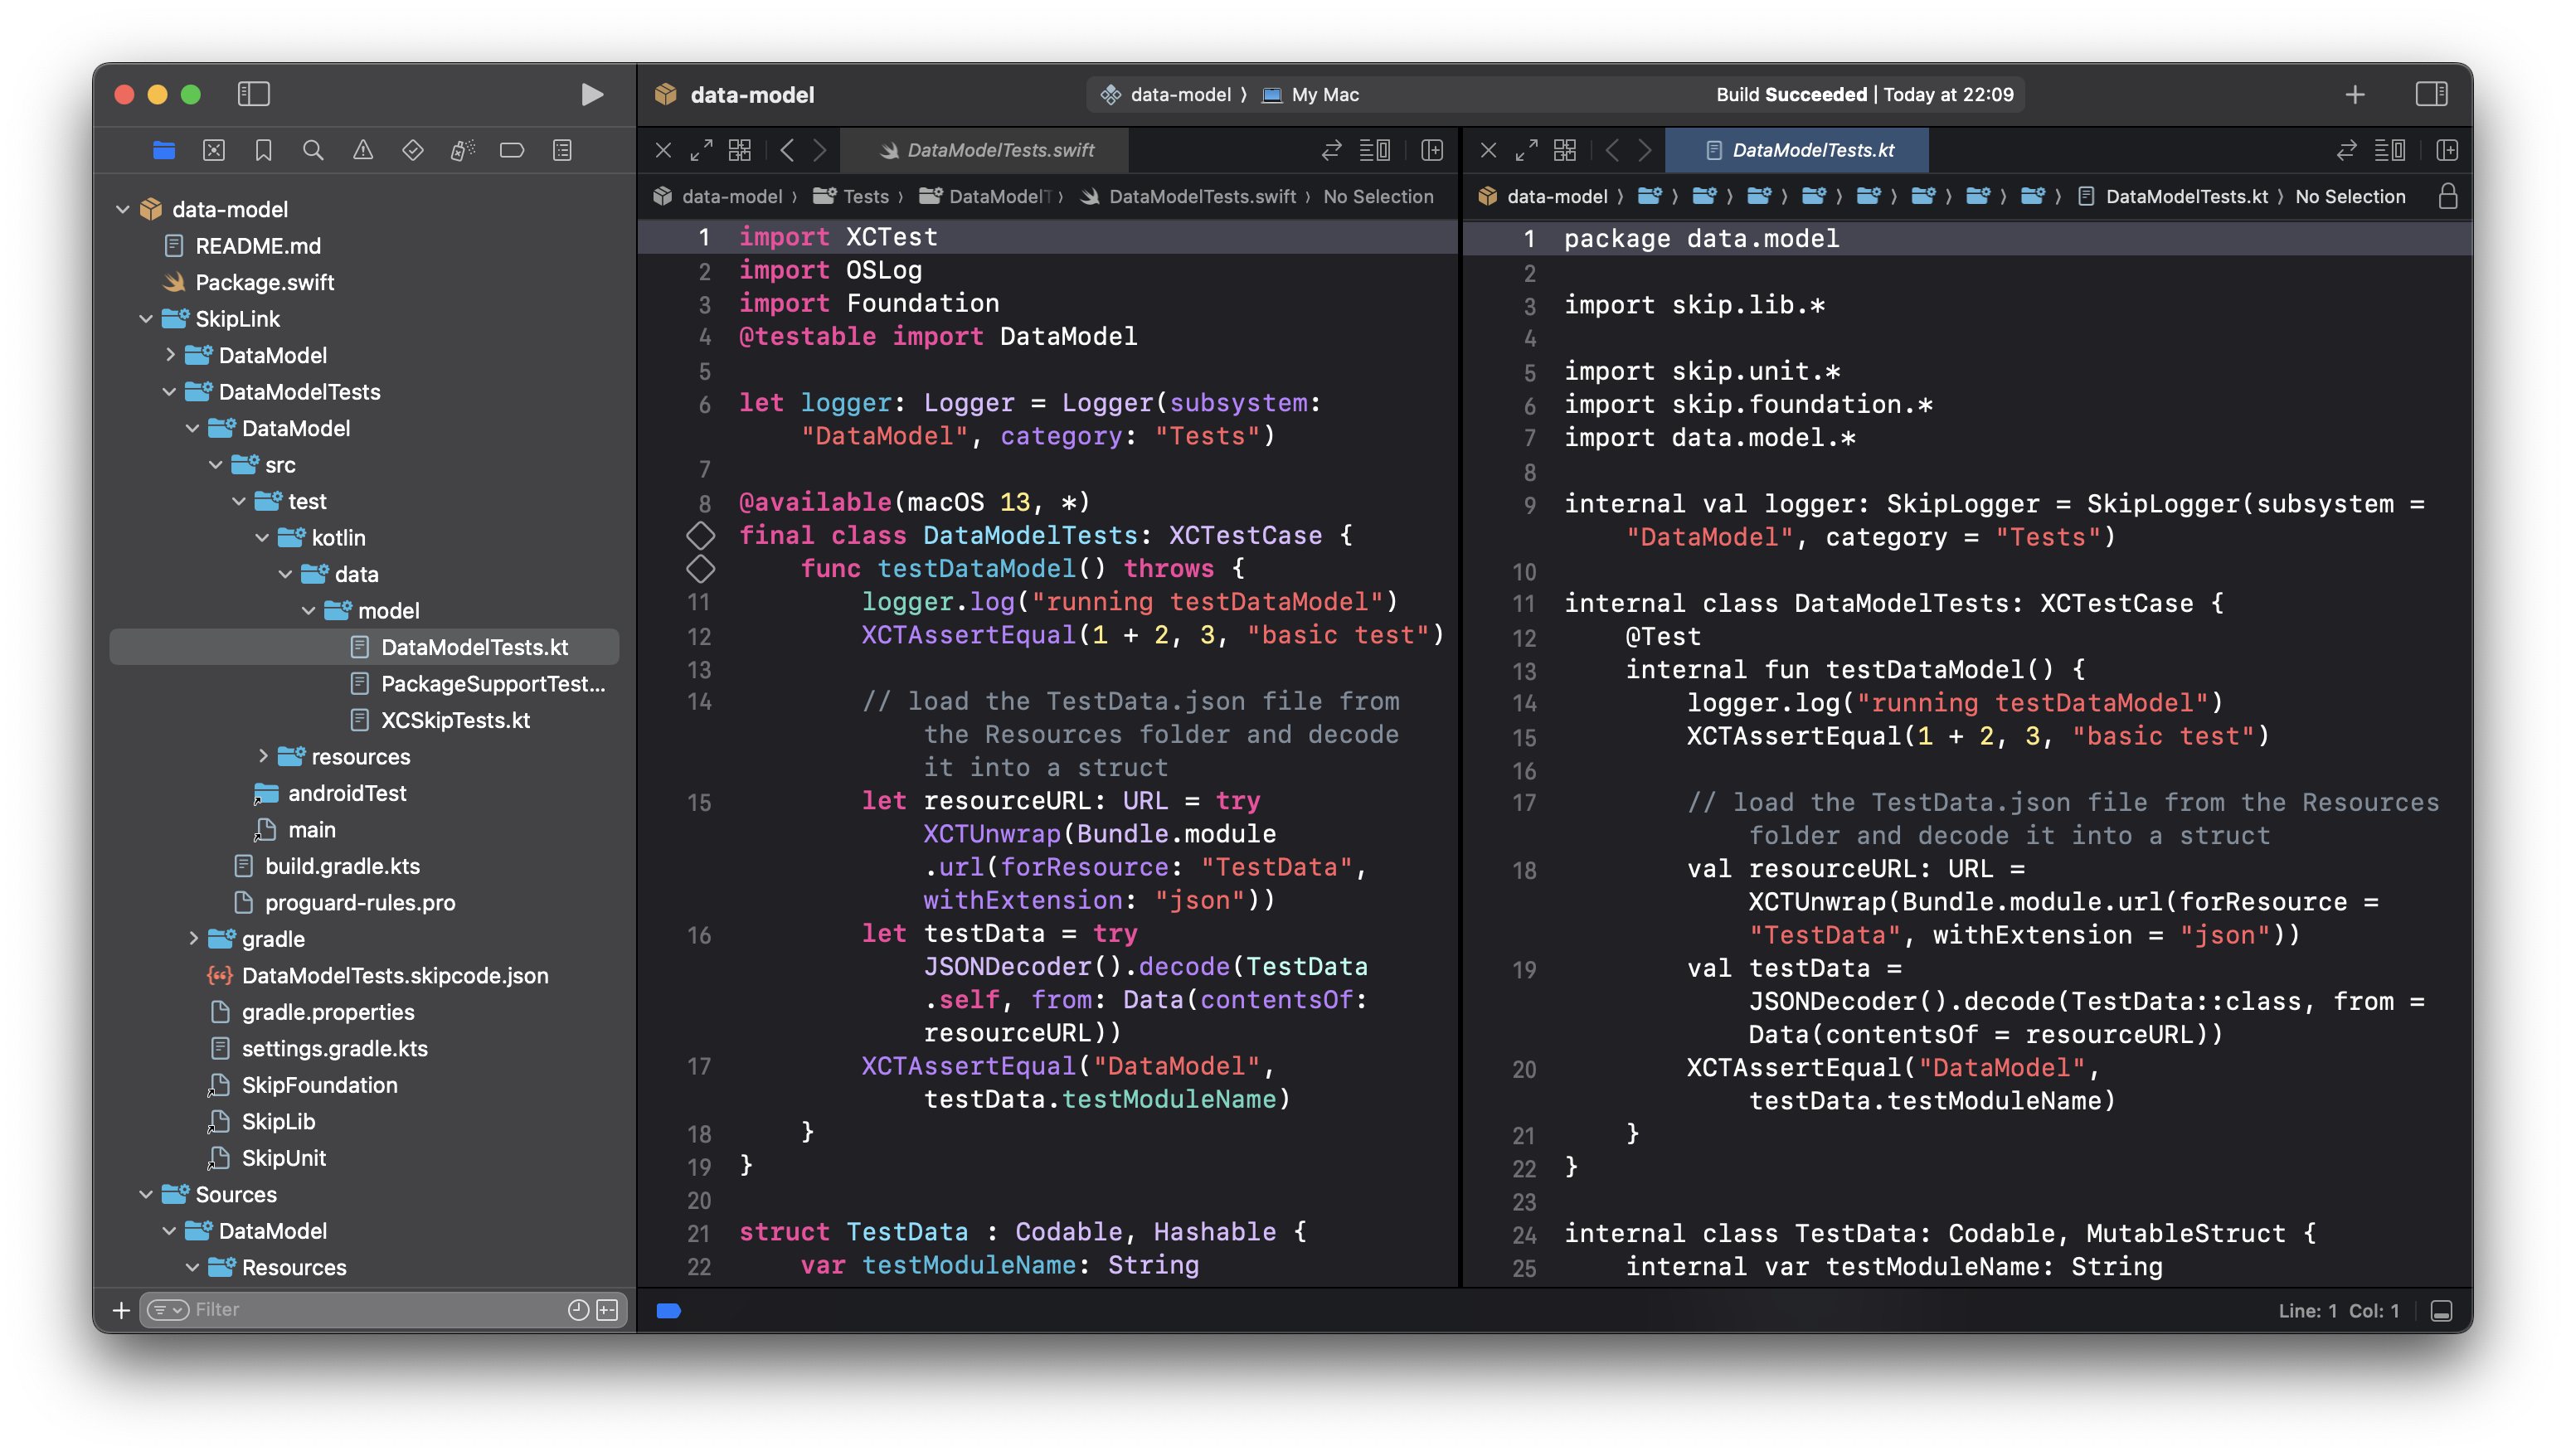Open the Report navigator list icon

(x=562, y=150)
